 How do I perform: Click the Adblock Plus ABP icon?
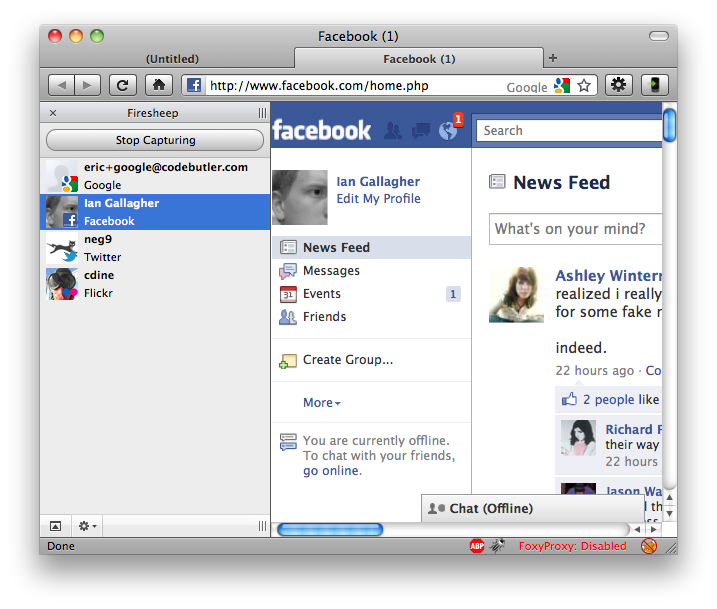click(477, 546)
